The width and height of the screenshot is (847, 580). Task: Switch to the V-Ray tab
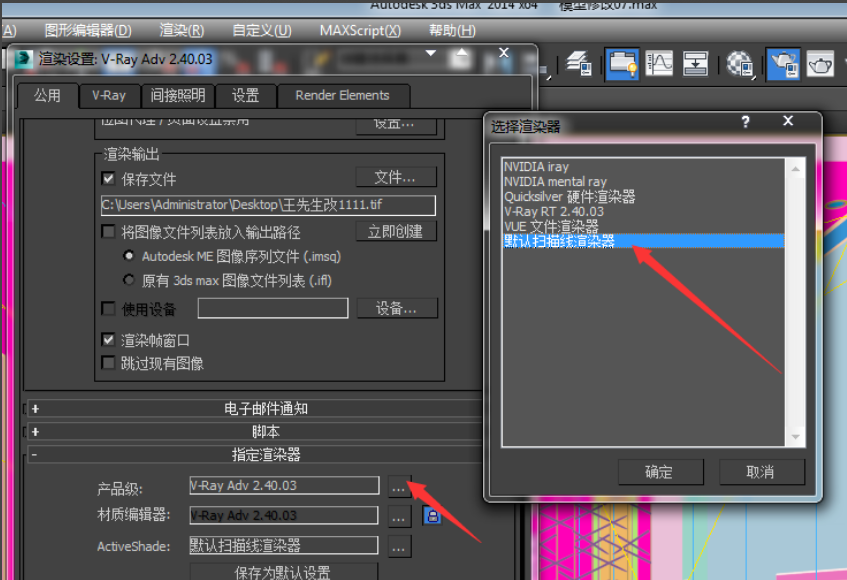tap(109, 96)
